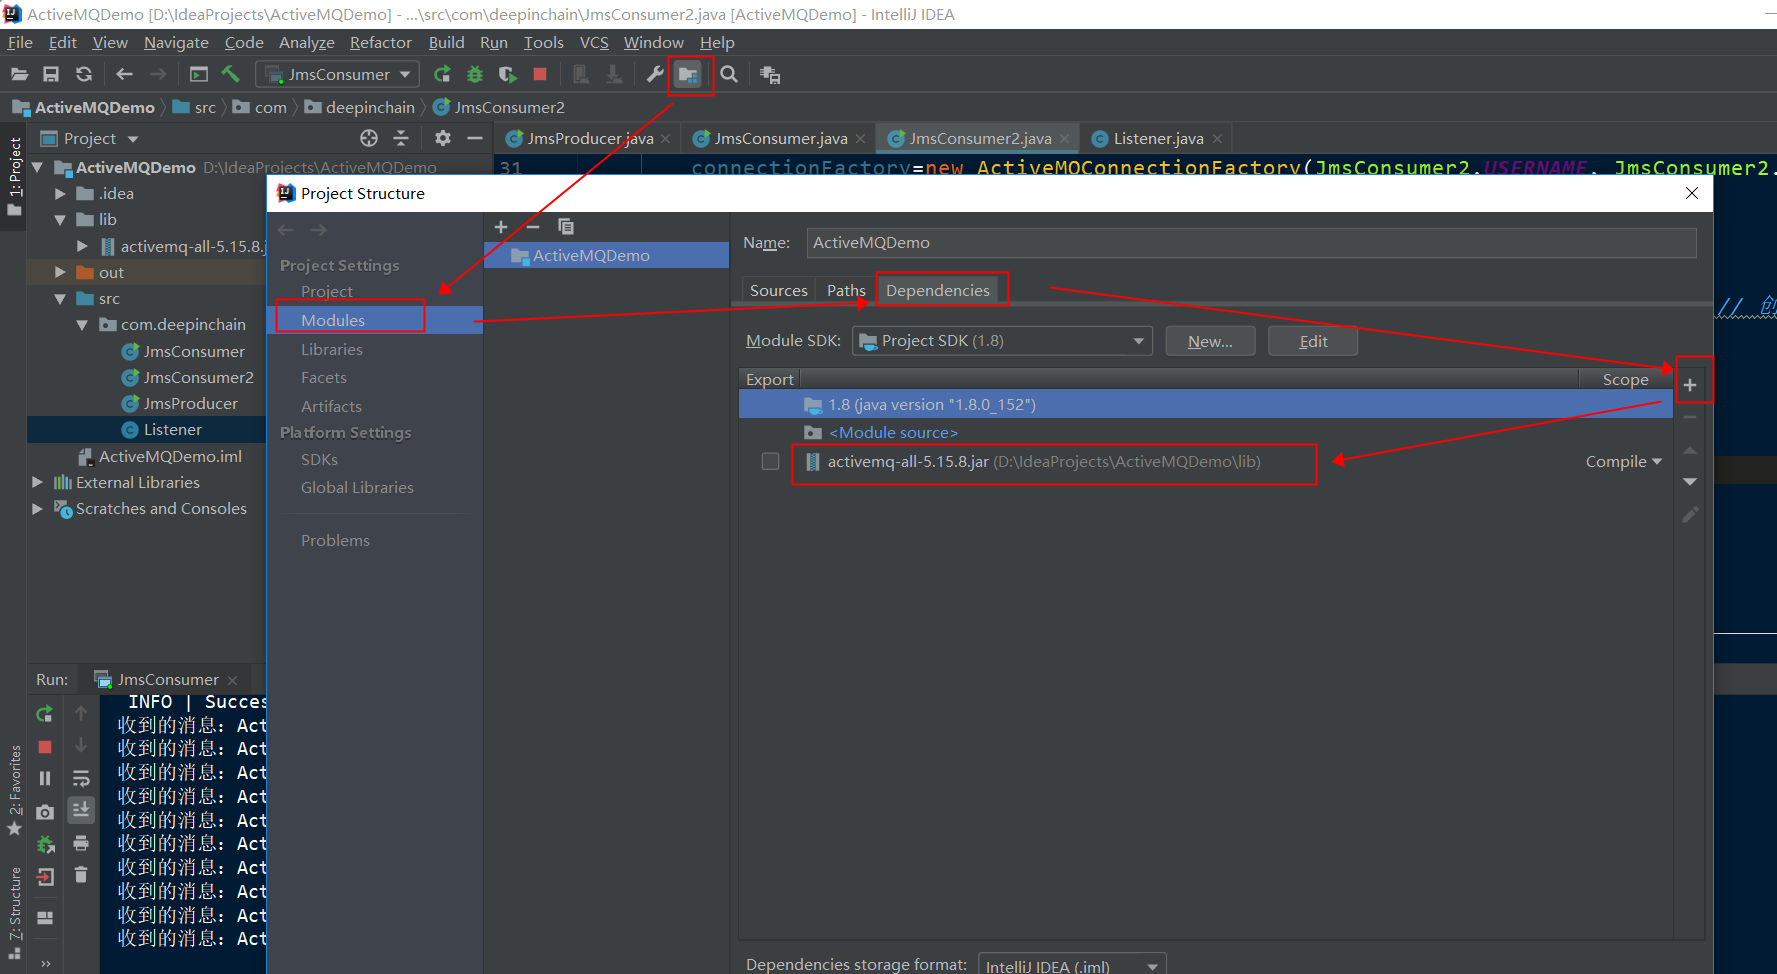Open the Refactor menu
Image resolution: width=1777 pixels, height=974 pixels.
(380, 42)
